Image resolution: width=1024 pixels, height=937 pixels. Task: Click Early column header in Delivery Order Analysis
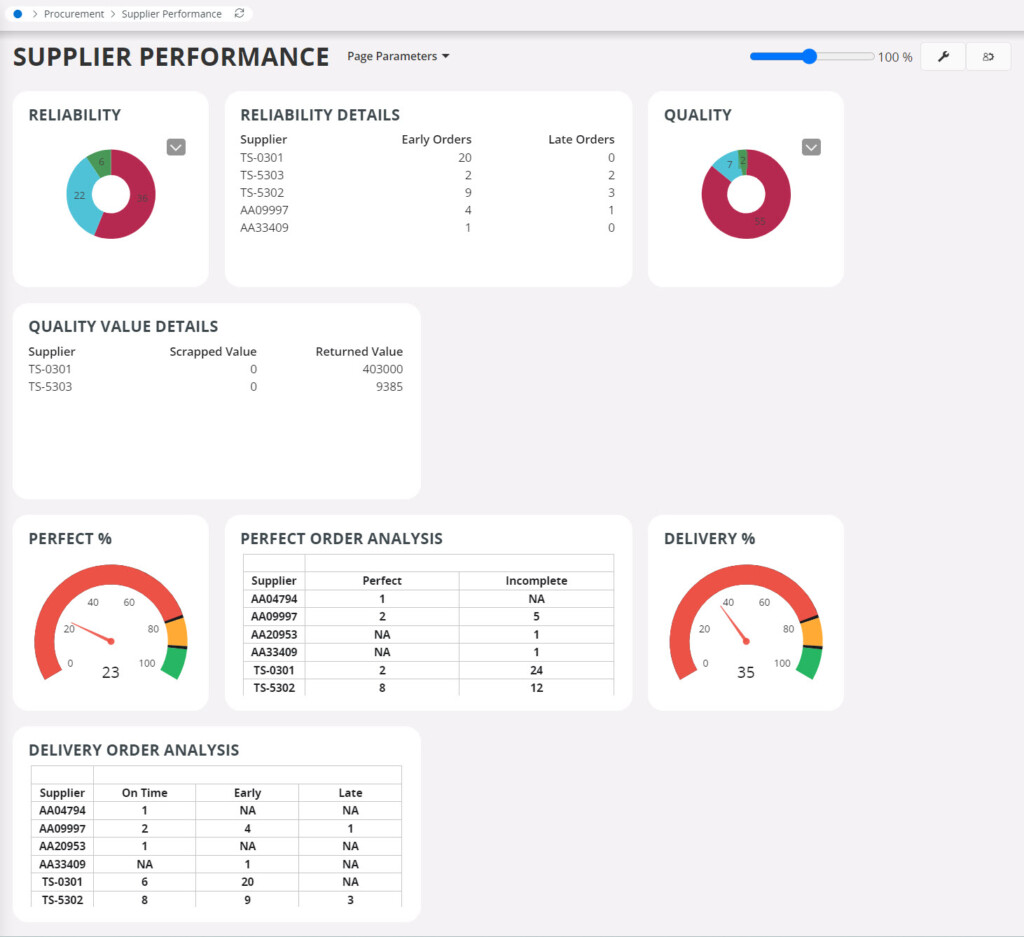(247, 793)
